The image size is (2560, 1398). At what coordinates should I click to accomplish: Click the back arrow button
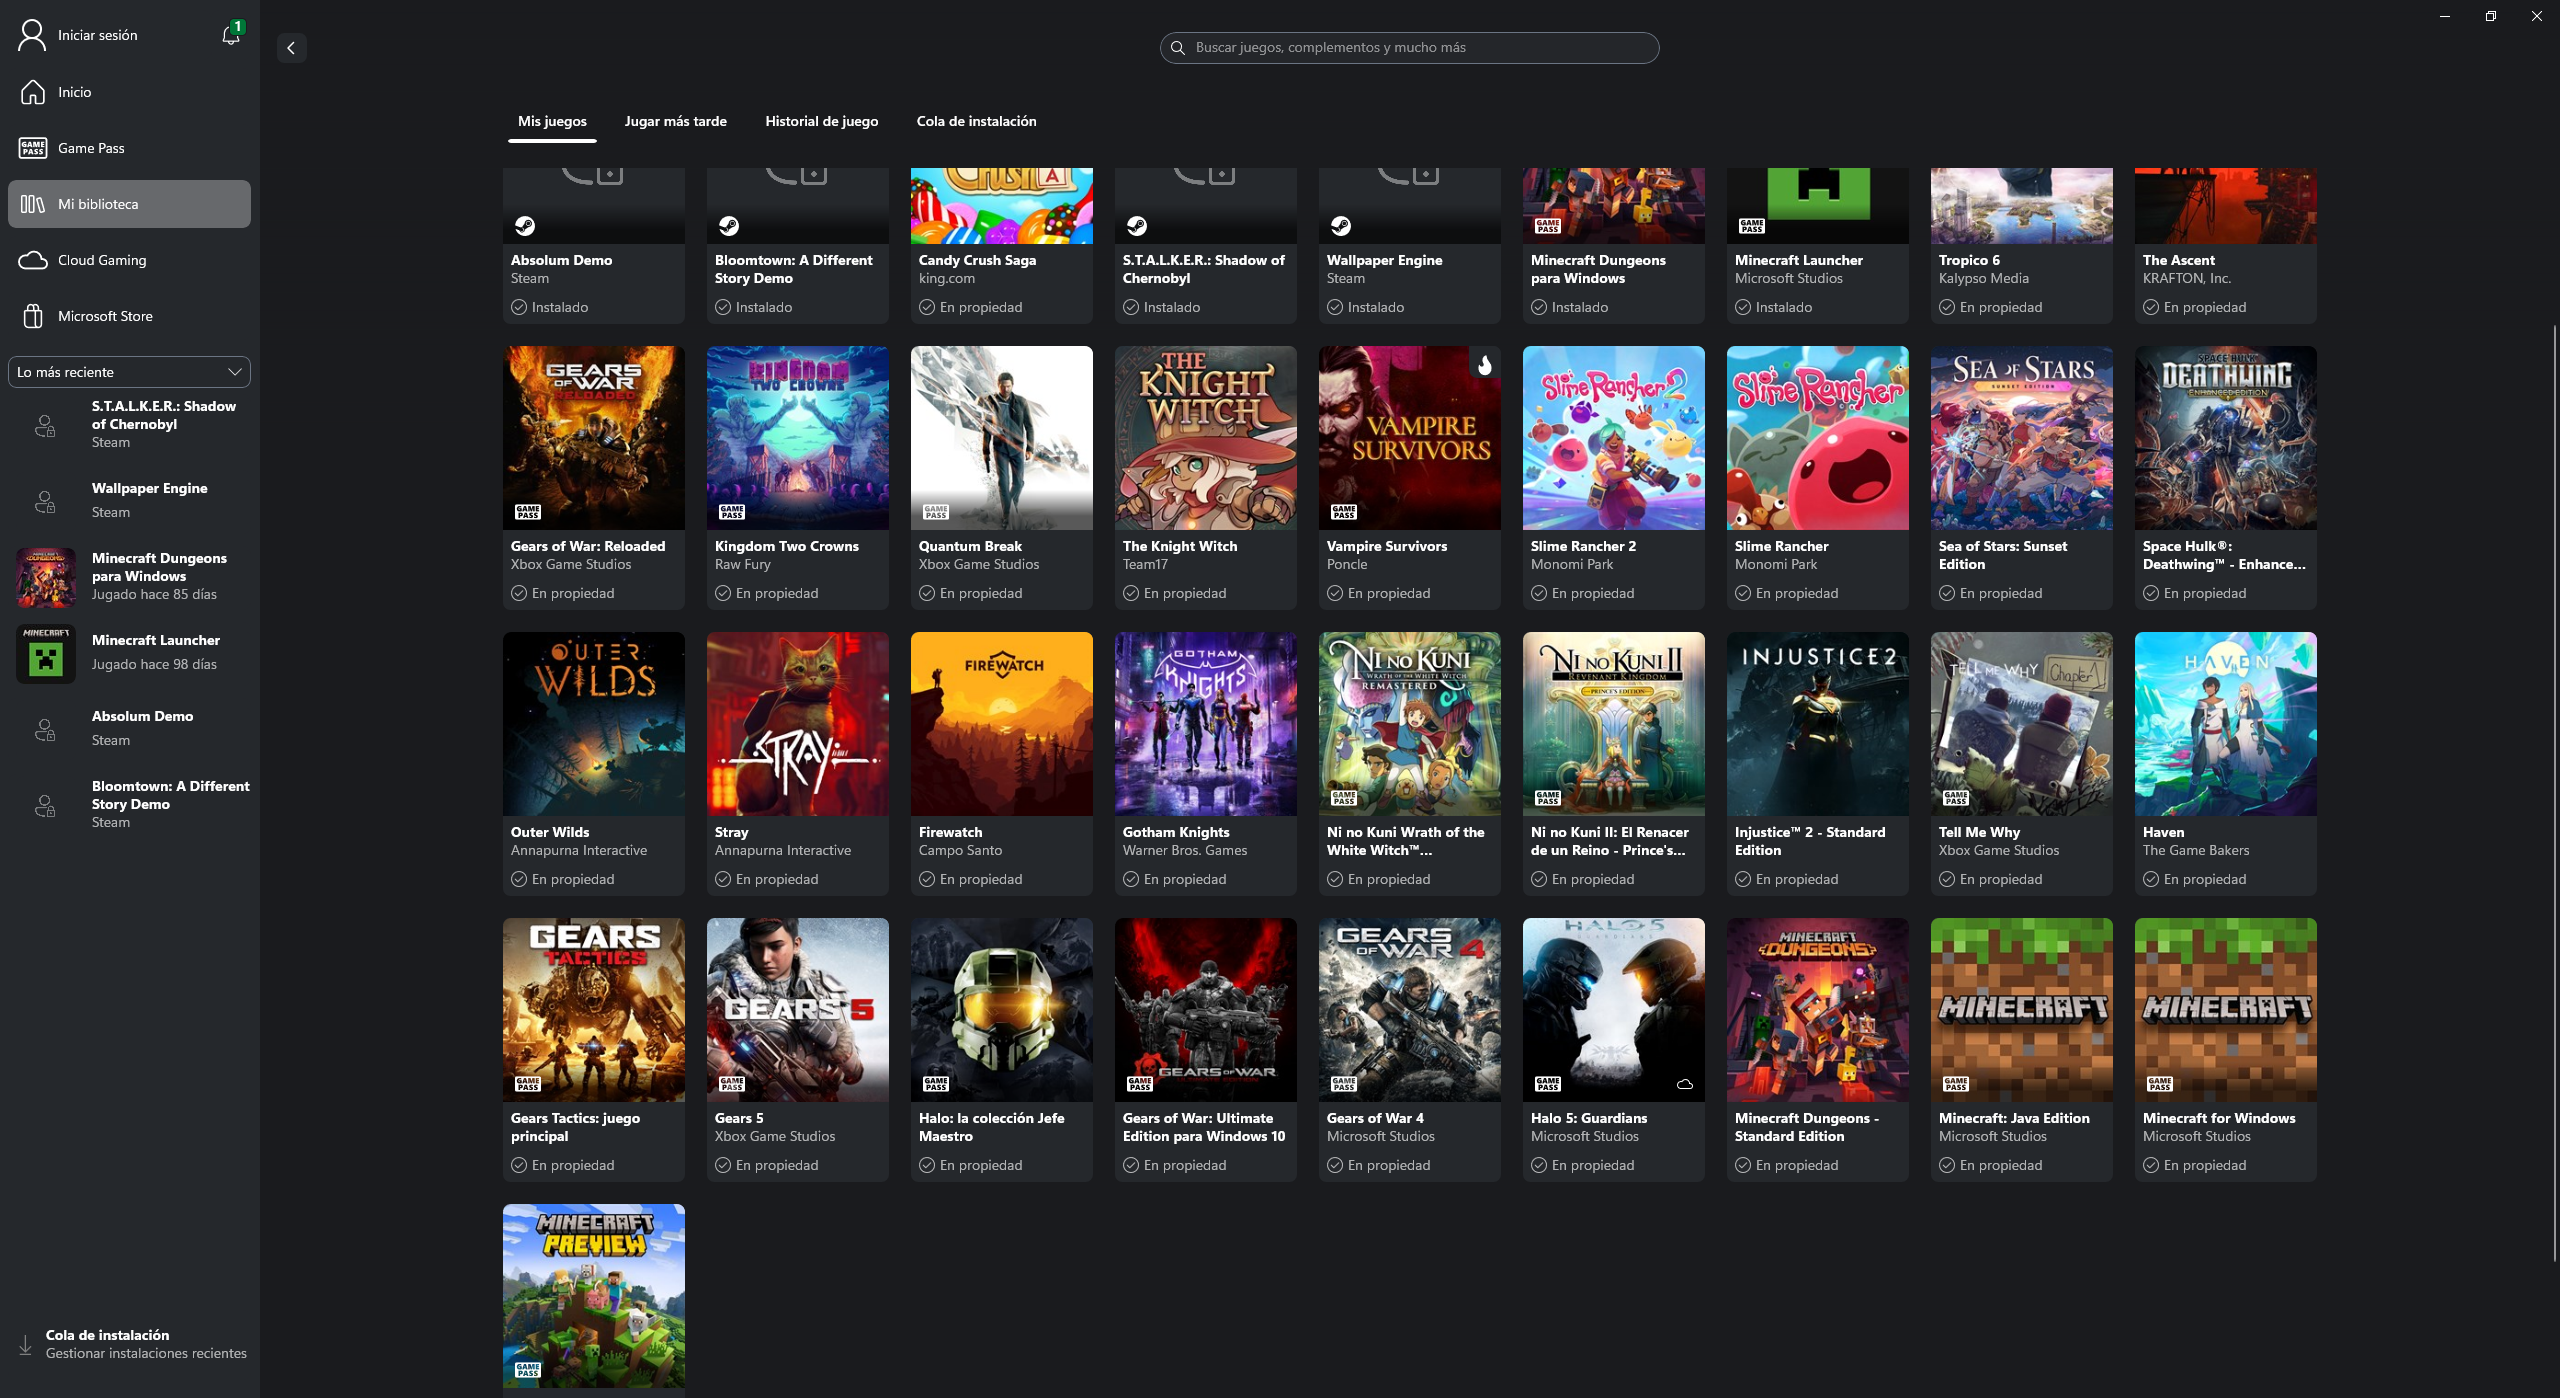(x=291, y=48)
